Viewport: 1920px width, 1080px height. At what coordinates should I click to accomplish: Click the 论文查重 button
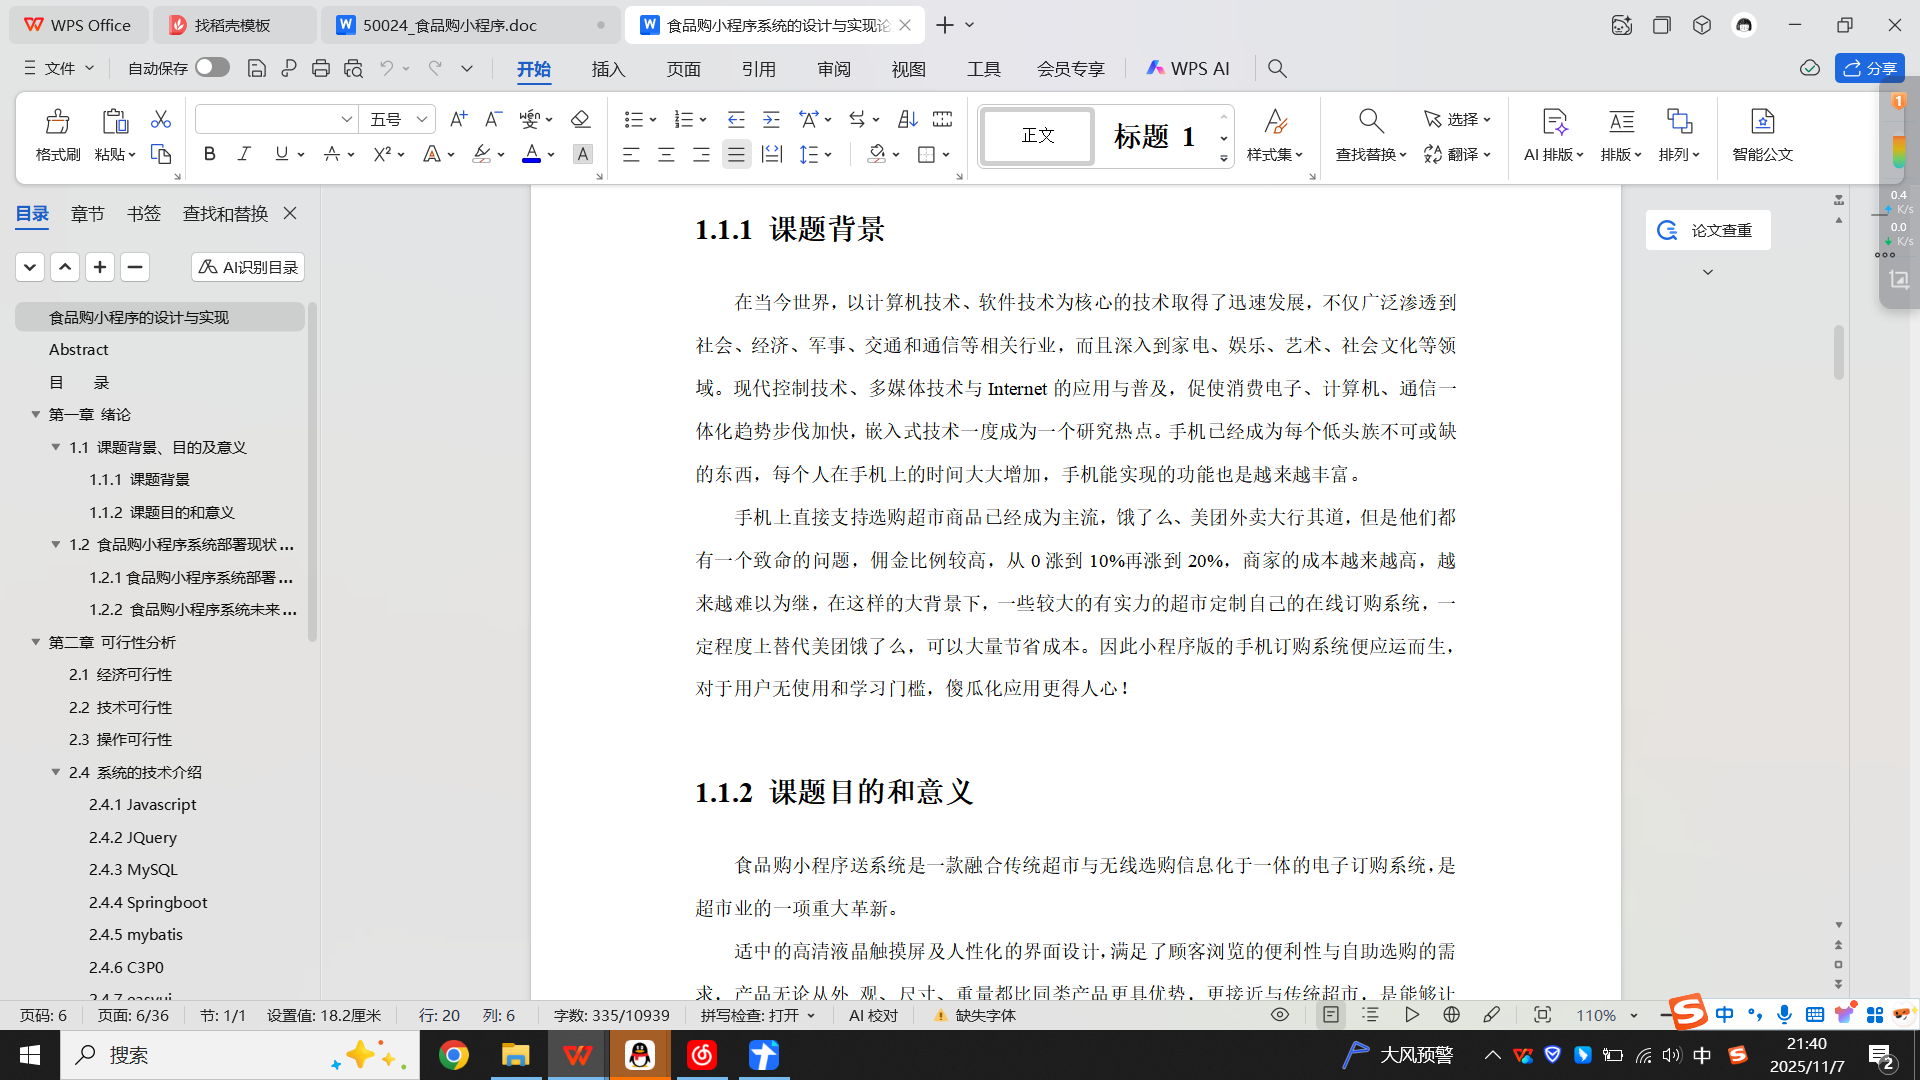(1707, 230)
